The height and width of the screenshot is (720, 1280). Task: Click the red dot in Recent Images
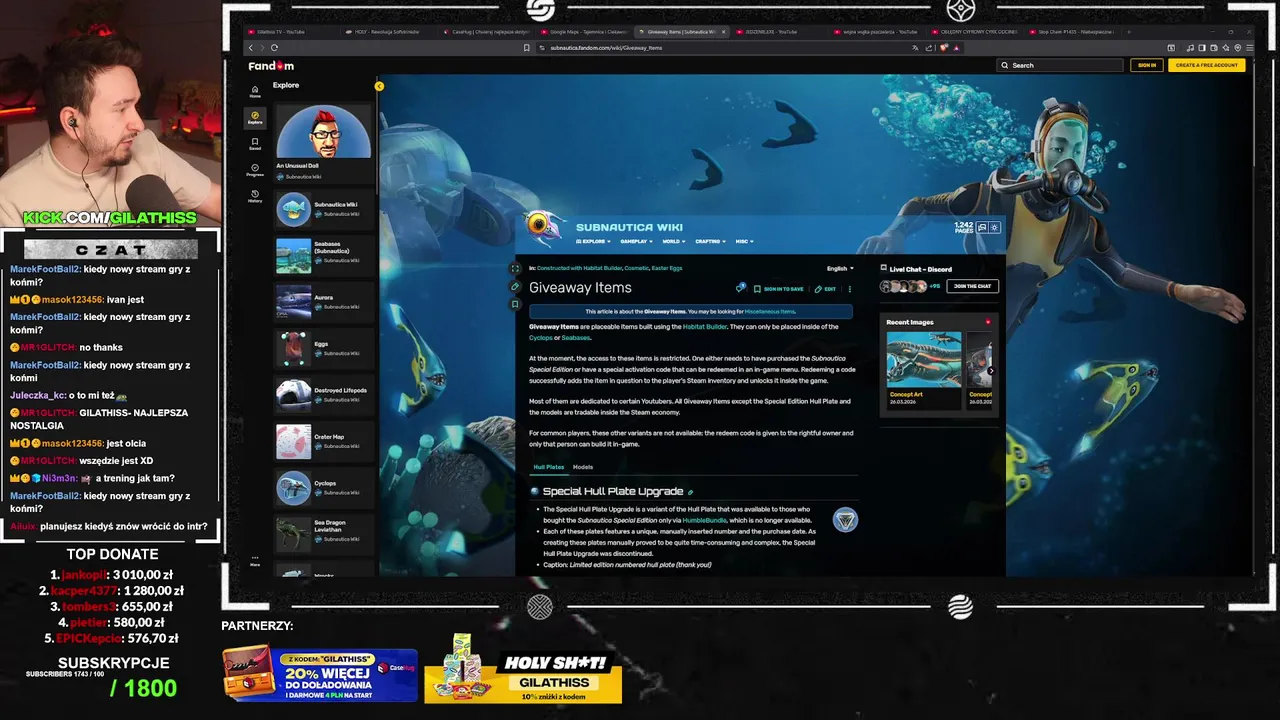click(988, 322)
